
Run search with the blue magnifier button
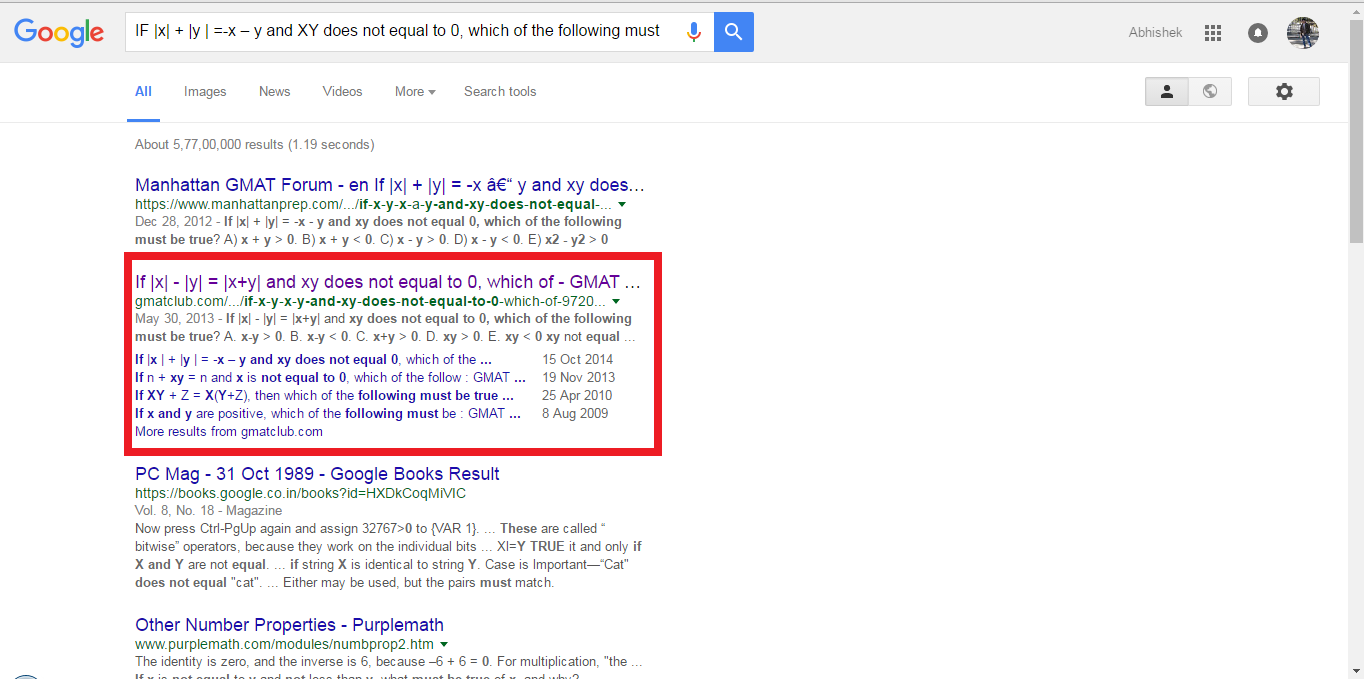click(x=734, y=32)
